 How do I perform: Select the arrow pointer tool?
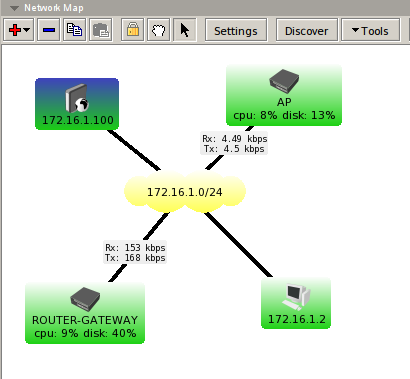(x=185, y=30)
